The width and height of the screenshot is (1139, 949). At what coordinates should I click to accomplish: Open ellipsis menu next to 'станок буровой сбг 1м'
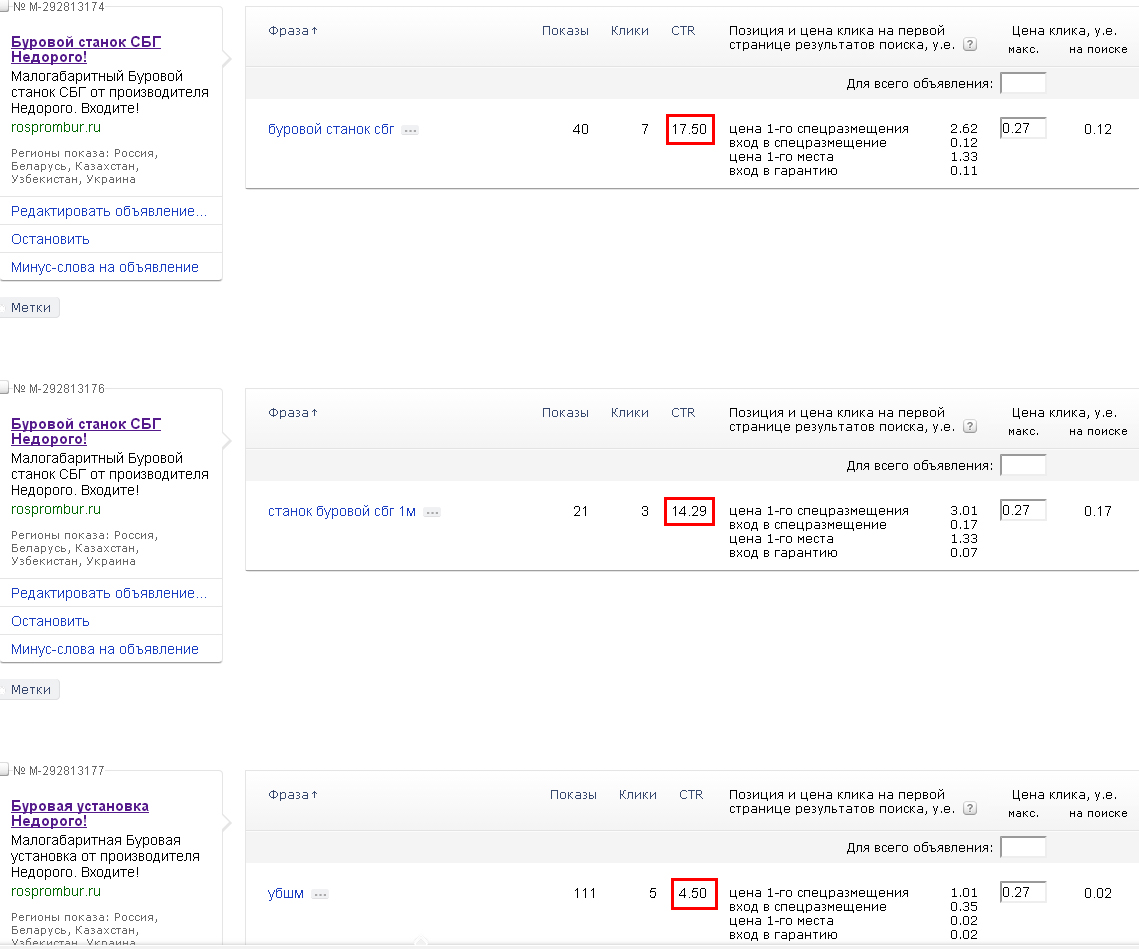tap(432, 512)
